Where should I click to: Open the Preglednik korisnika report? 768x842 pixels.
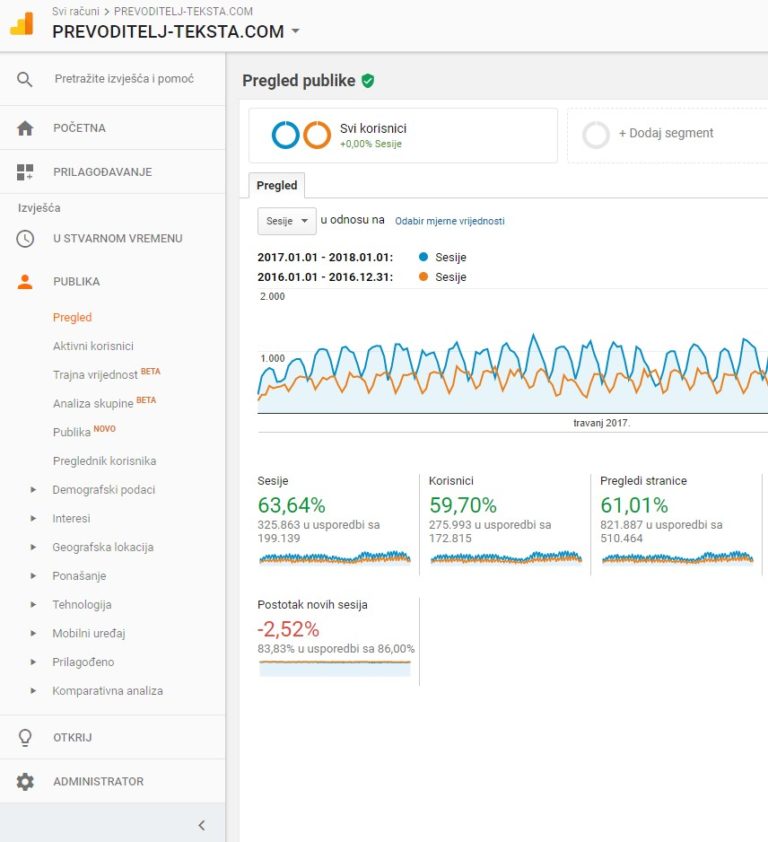104,461
